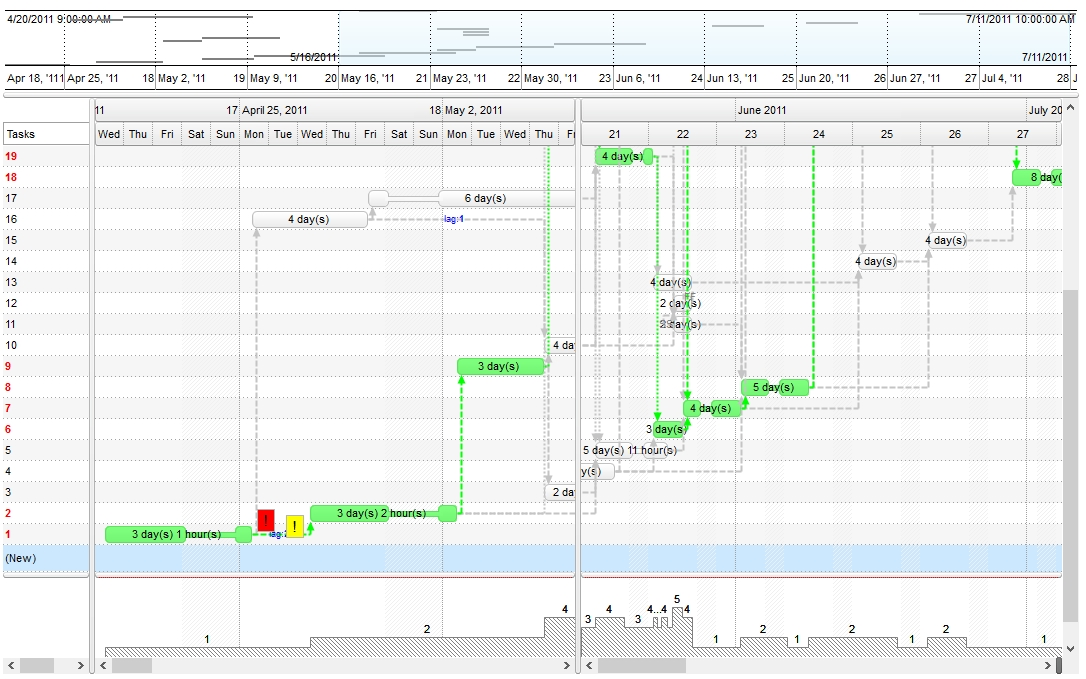
Task: Click the red exclamation flag on task 1
Action: (266, 521)
